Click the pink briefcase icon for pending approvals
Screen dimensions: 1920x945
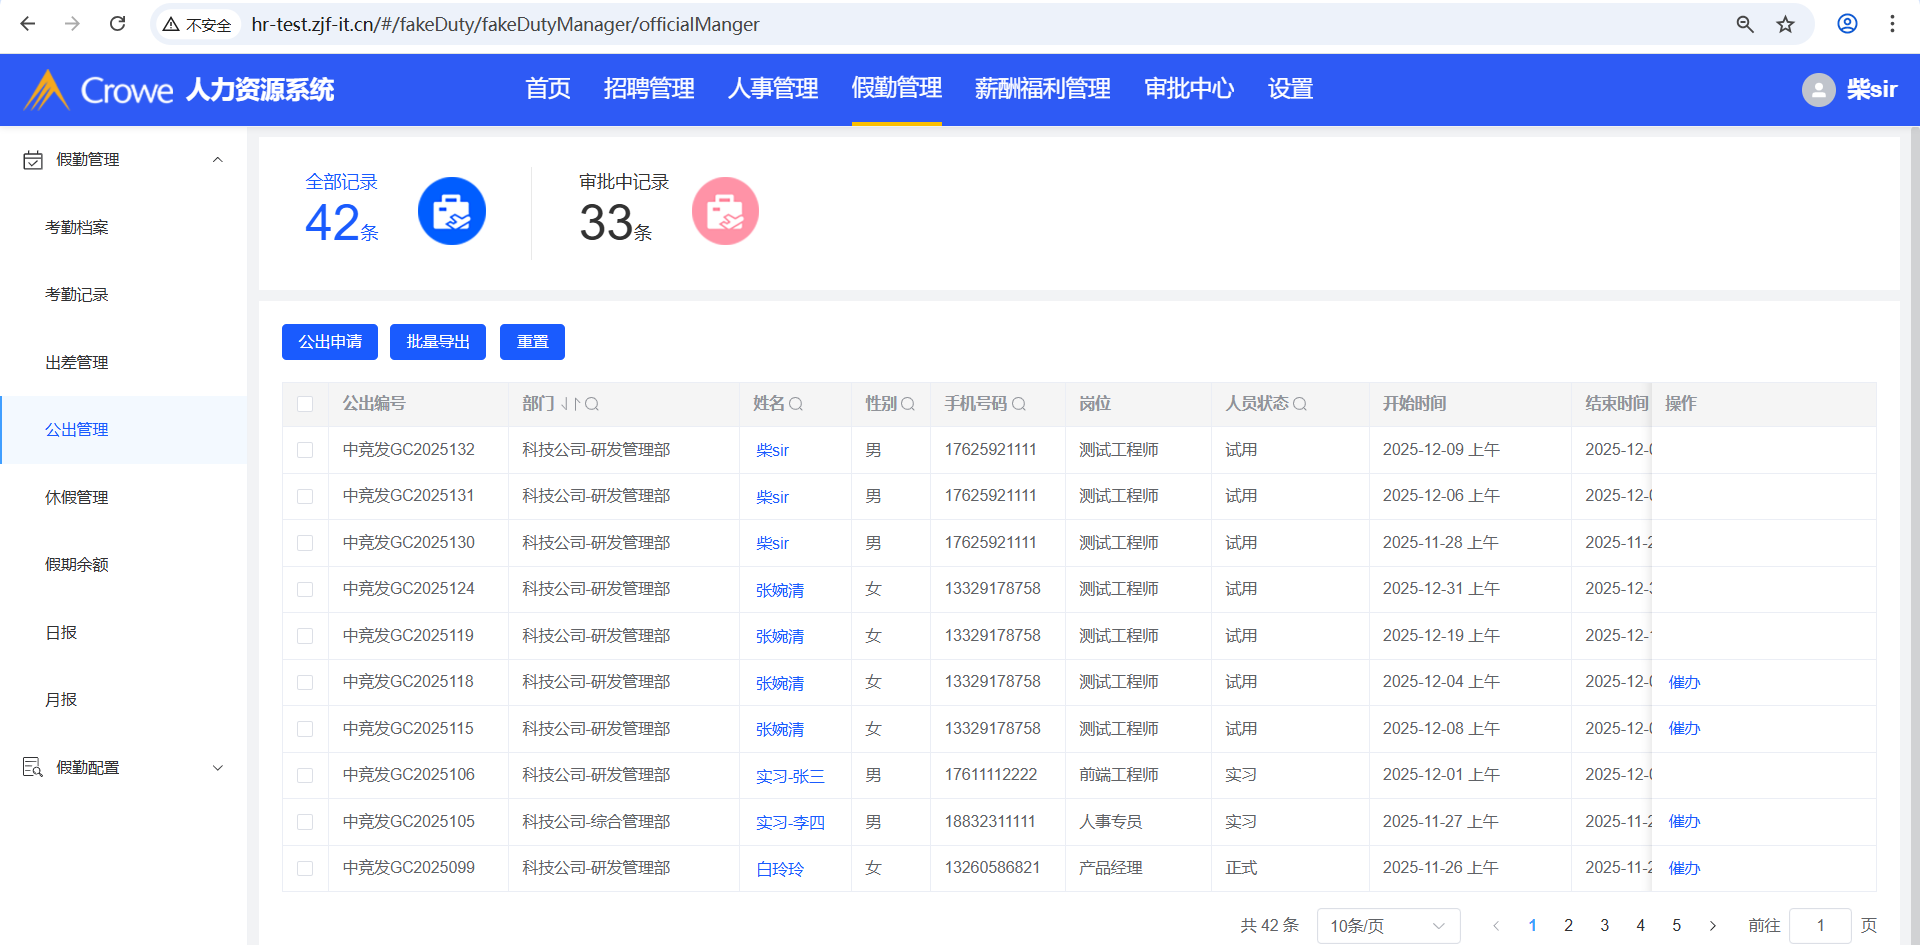pos(725,211)
